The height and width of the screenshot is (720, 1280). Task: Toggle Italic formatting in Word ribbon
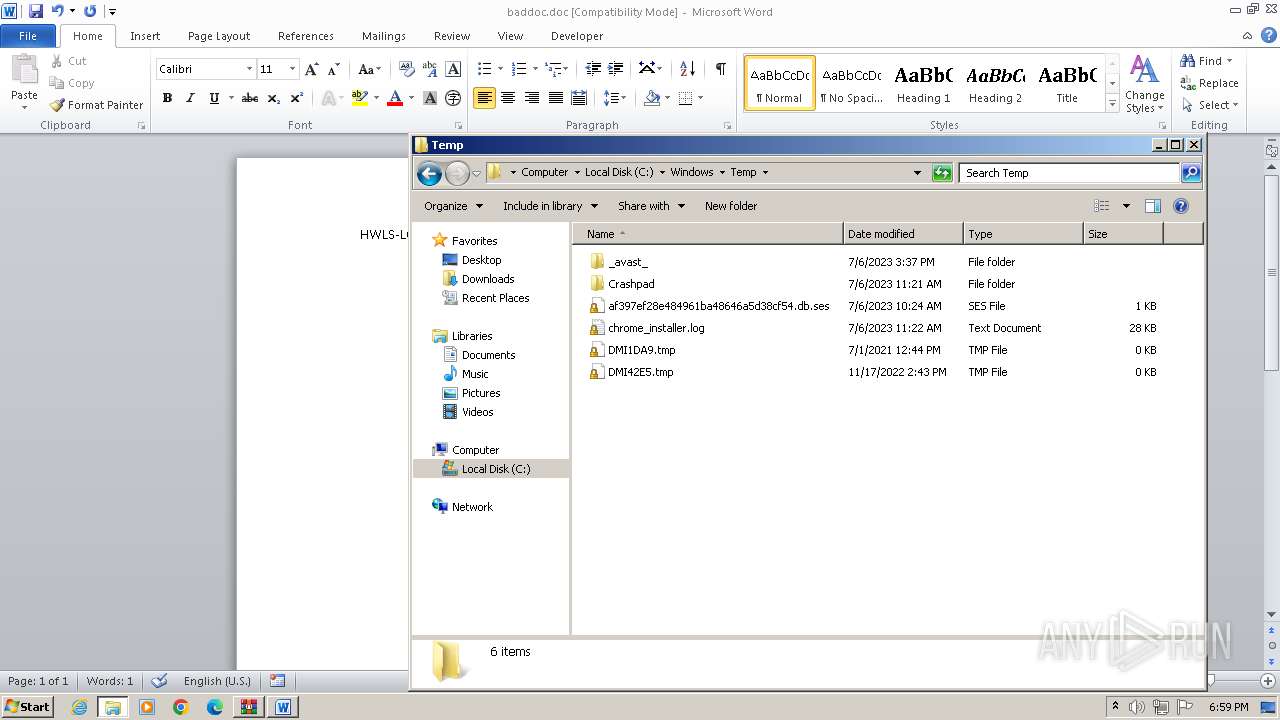(x=190, y=98)
